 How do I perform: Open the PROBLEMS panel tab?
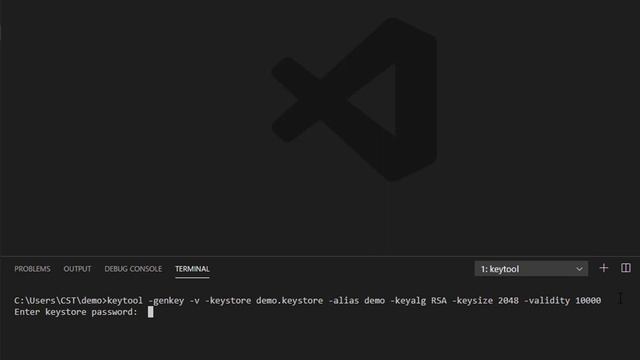point(32,269)
